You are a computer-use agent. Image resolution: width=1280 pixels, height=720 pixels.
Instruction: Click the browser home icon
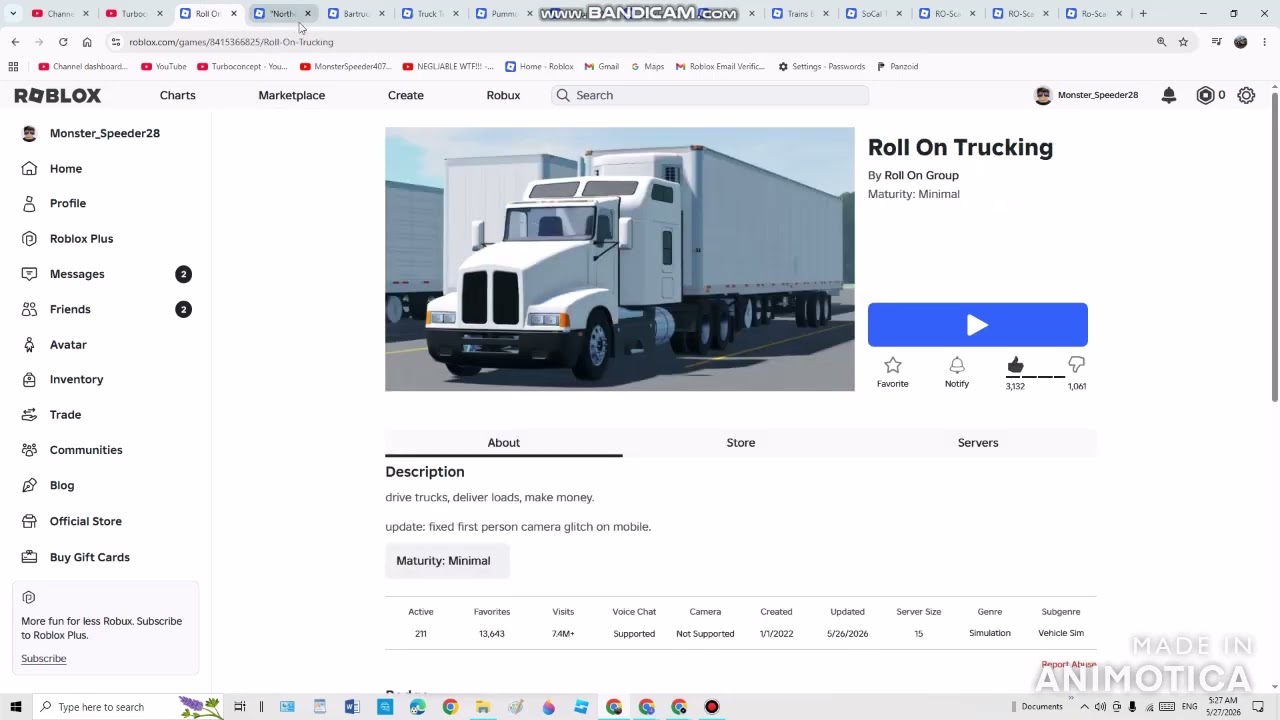[87, 42]
